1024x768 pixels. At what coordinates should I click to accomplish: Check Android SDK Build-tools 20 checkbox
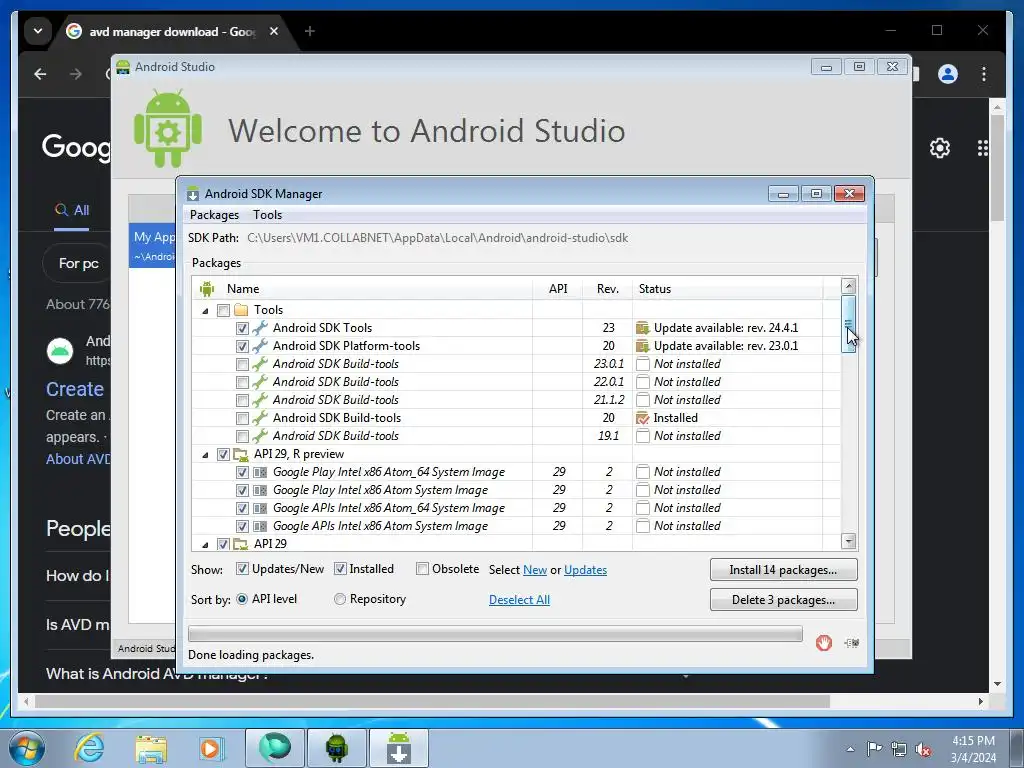point(242,418)
